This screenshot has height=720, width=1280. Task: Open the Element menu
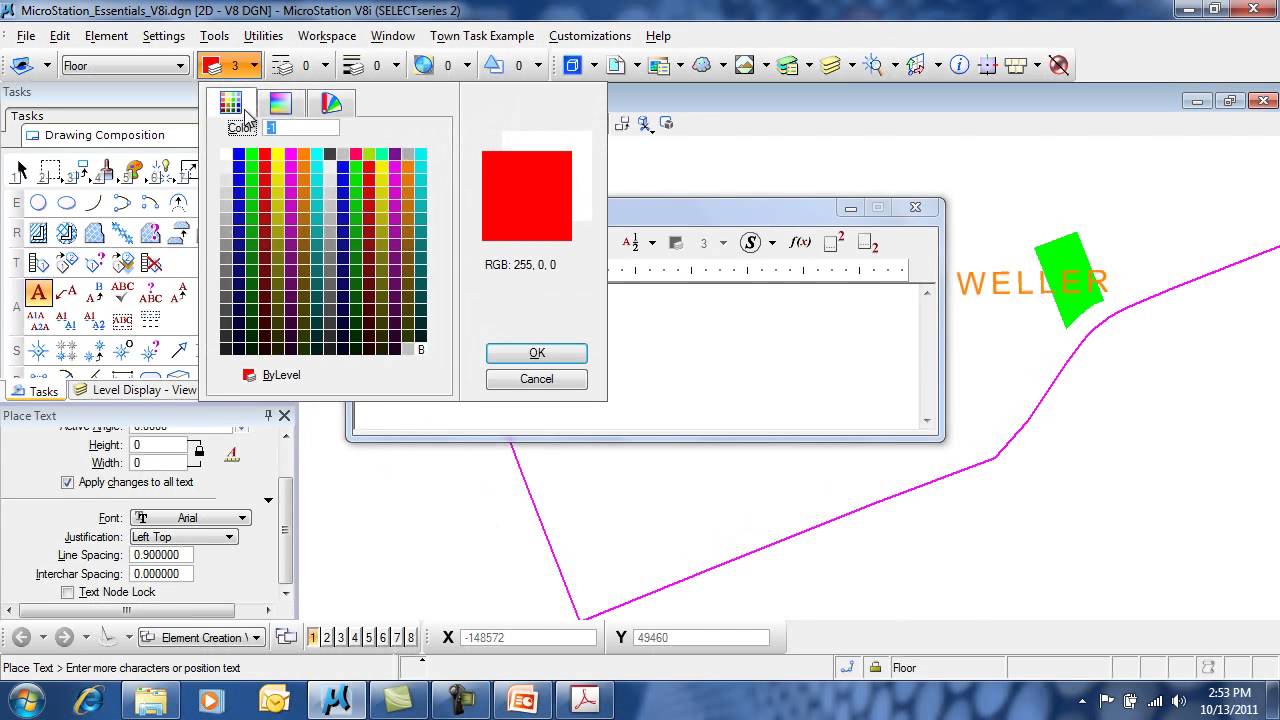106,36
